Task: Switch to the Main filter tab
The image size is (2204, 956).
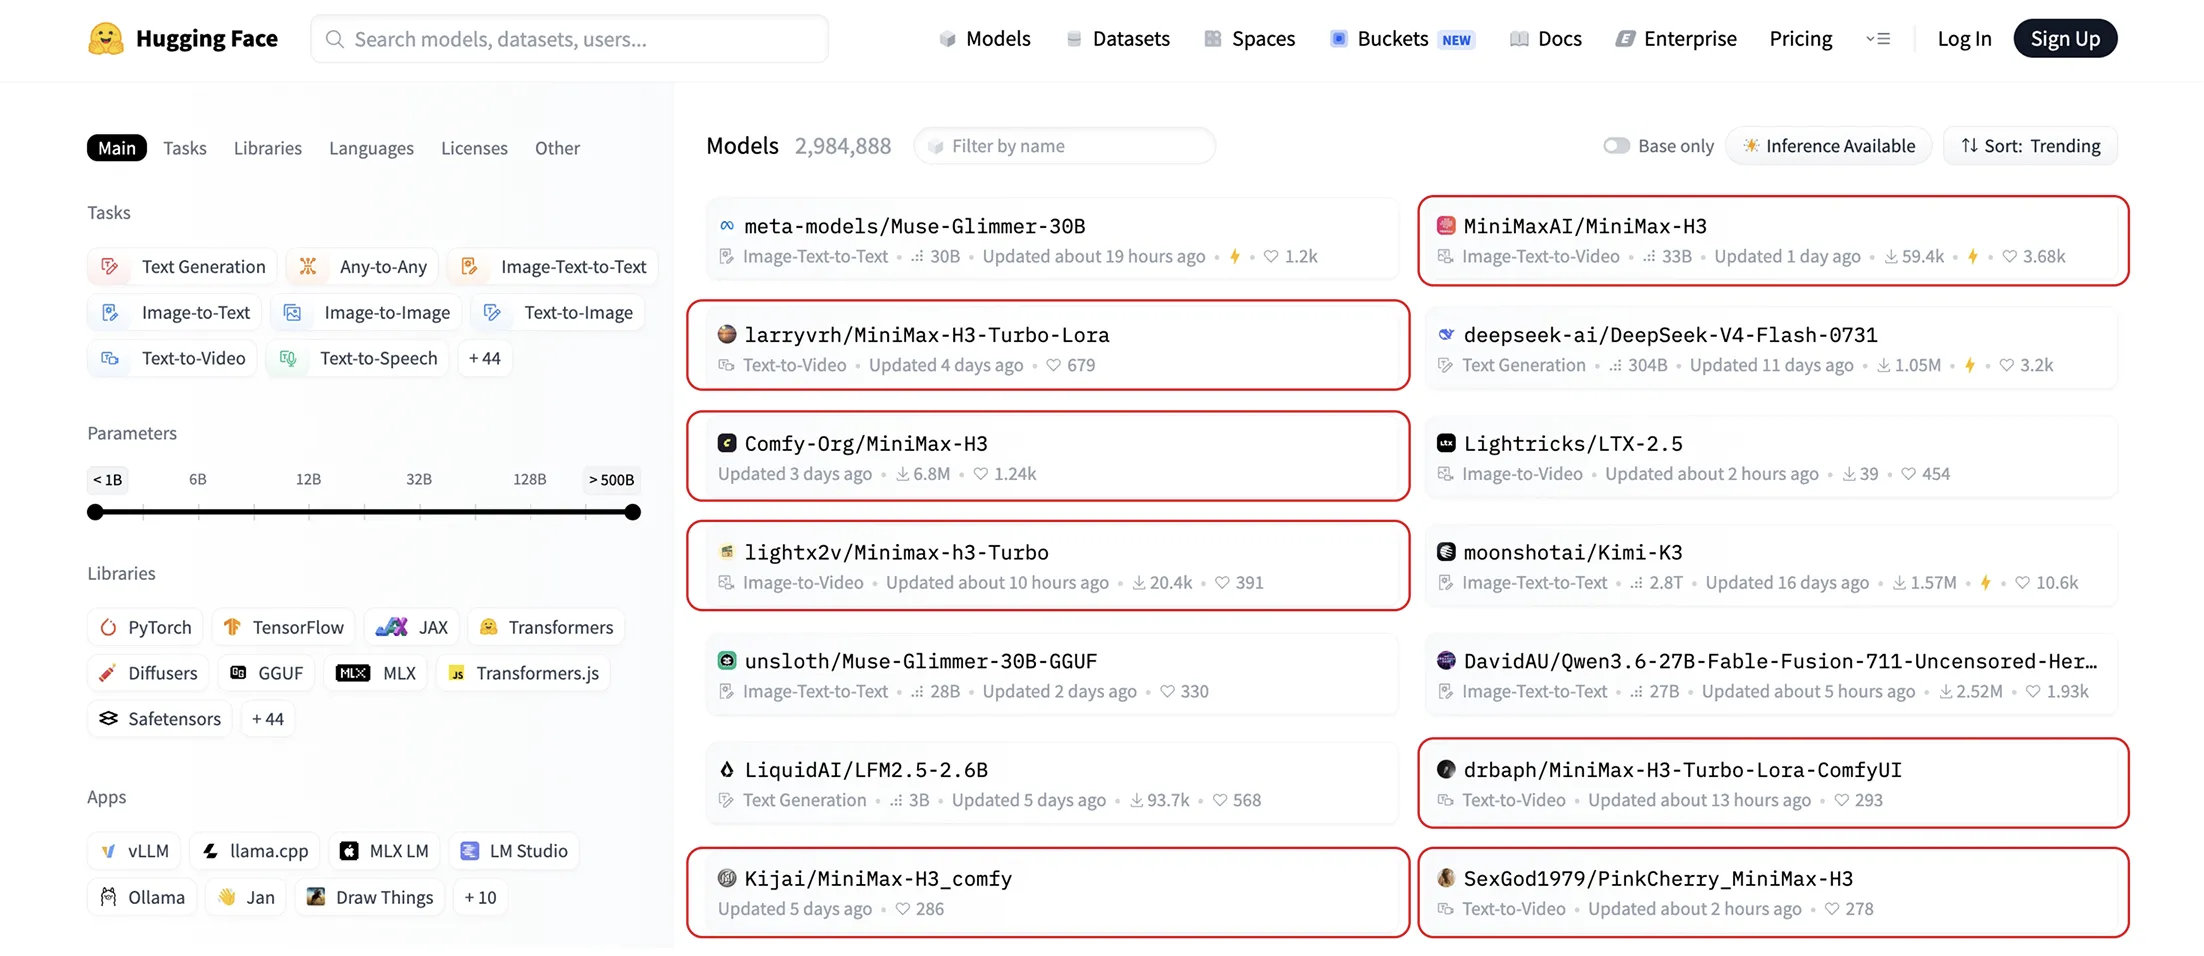Action: tap(117, 148)
